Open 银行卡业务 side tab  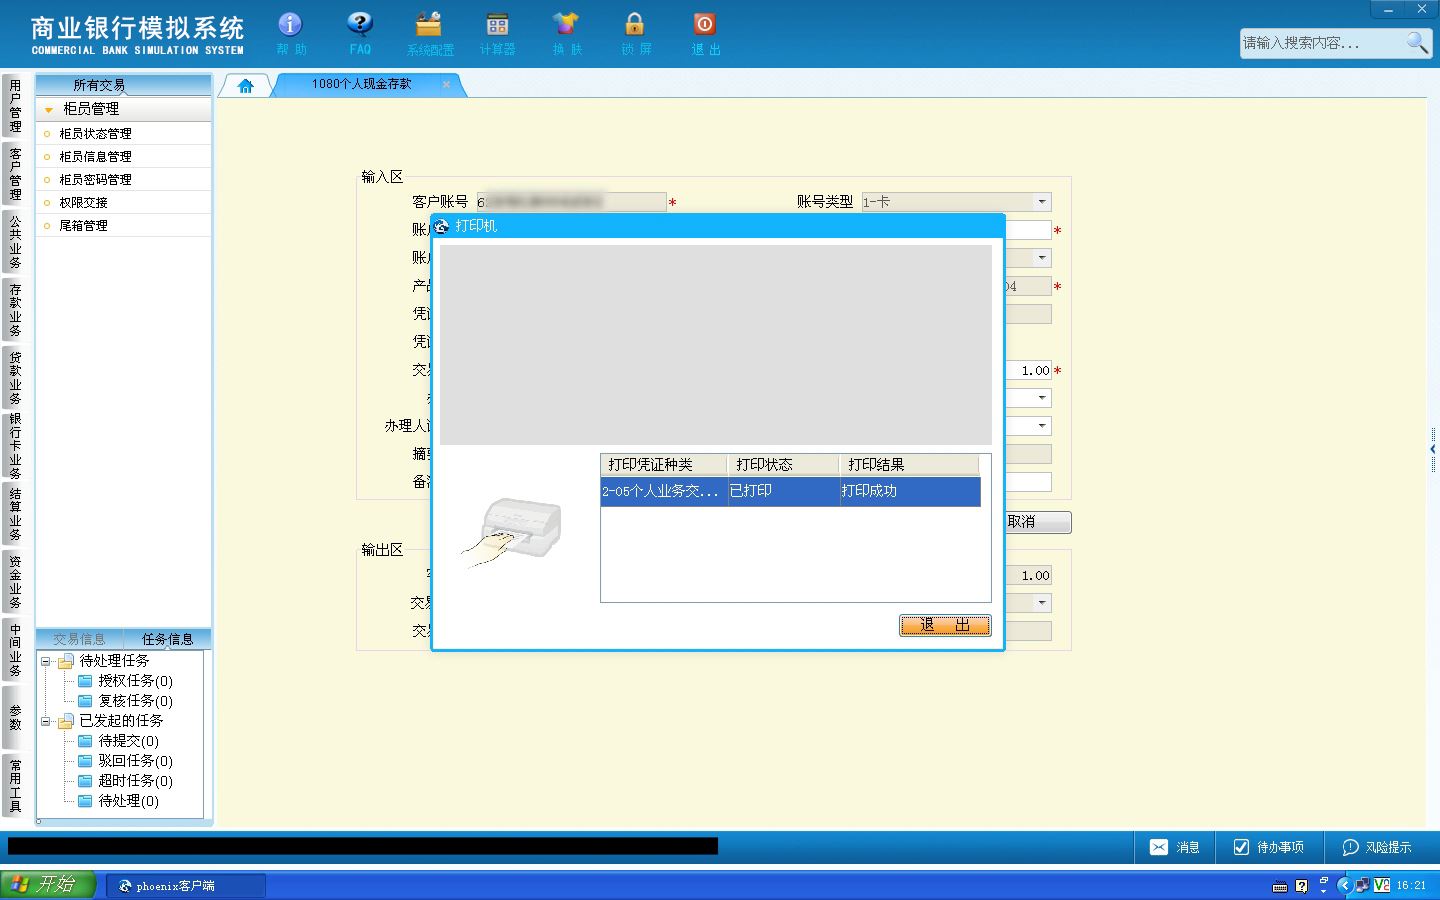point(15,446)
